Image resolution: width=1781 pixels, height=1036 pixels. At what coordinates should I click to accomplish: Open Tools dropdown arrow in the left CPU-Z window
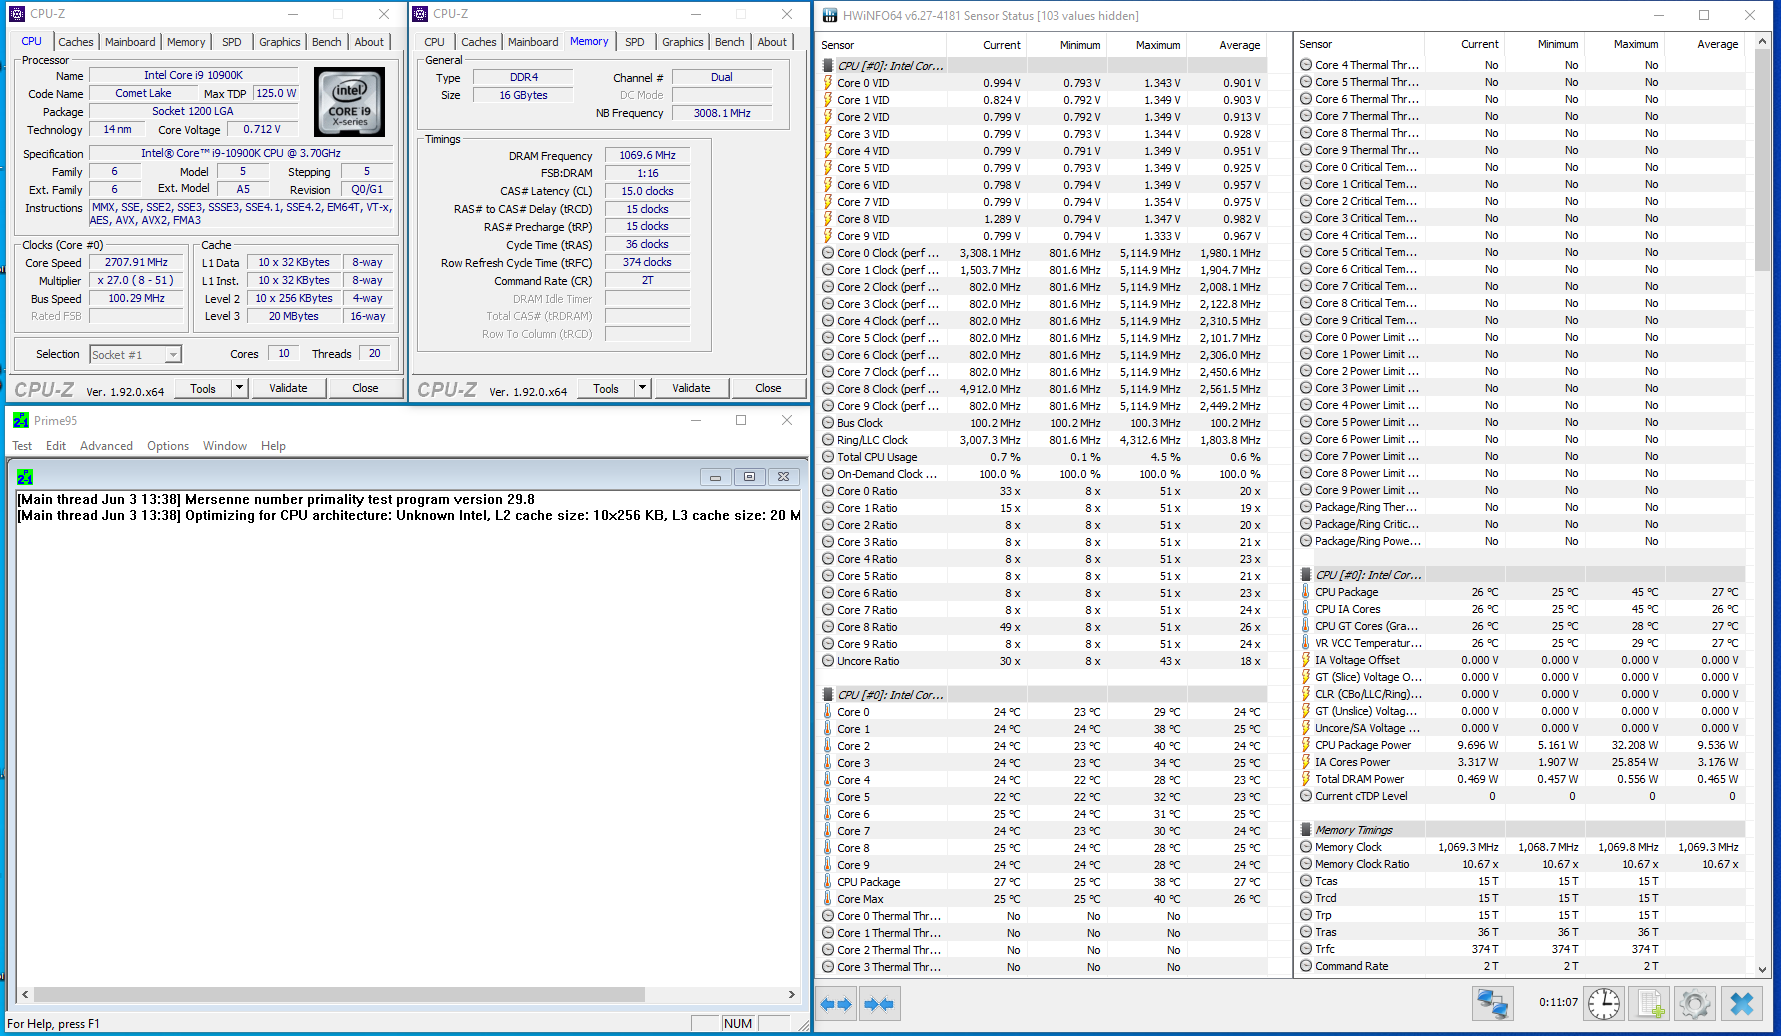coord(239,388)
